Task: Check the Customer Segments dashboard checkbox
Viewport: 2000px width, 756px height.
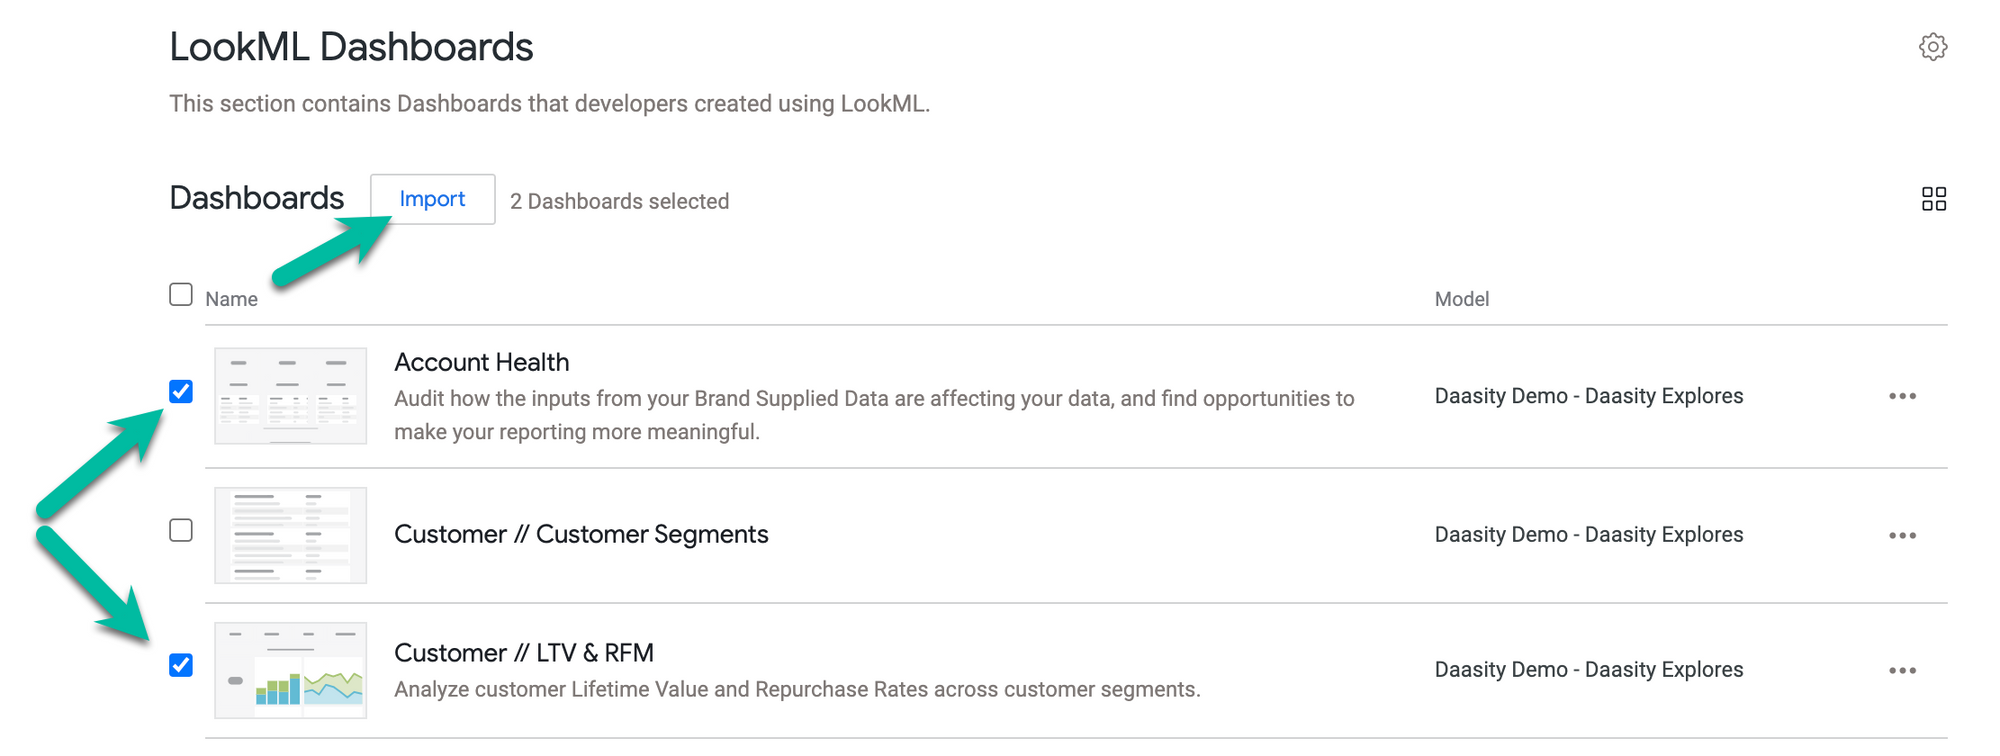Action: pyautogui.click(x=181, y=530)
